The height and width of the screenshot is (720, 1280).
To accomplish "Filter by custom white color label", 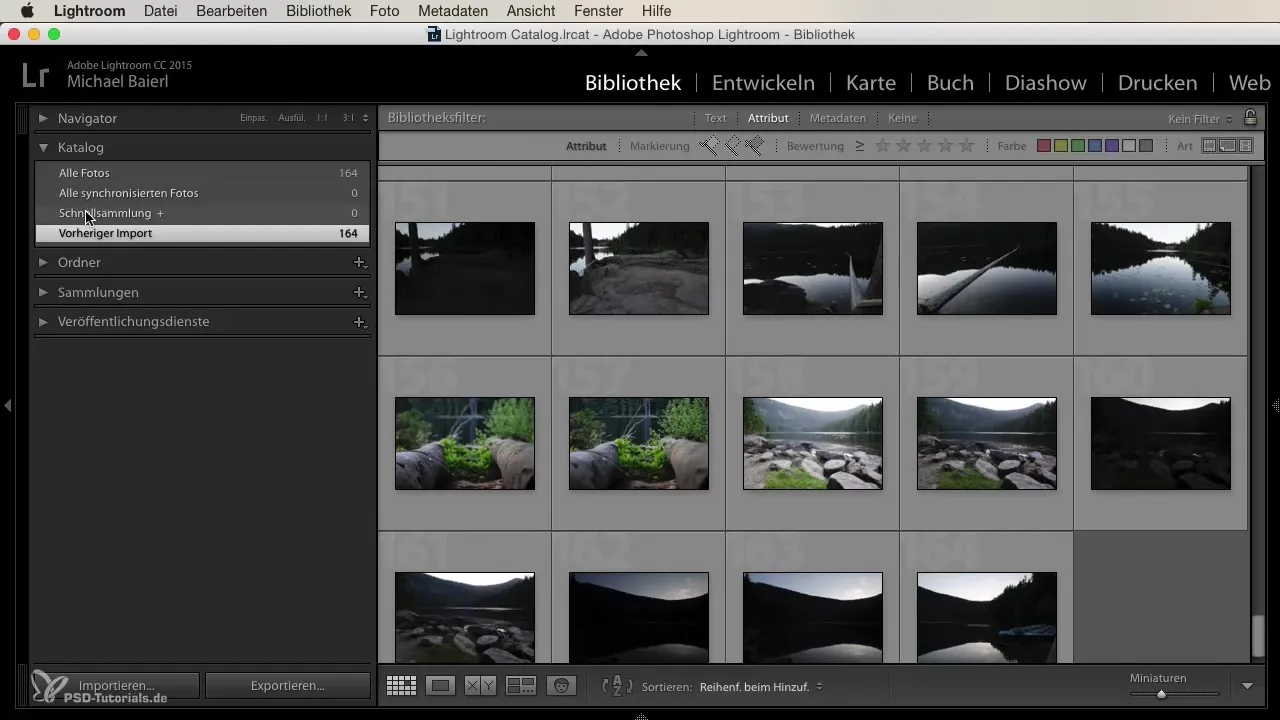I will 1129,146.
